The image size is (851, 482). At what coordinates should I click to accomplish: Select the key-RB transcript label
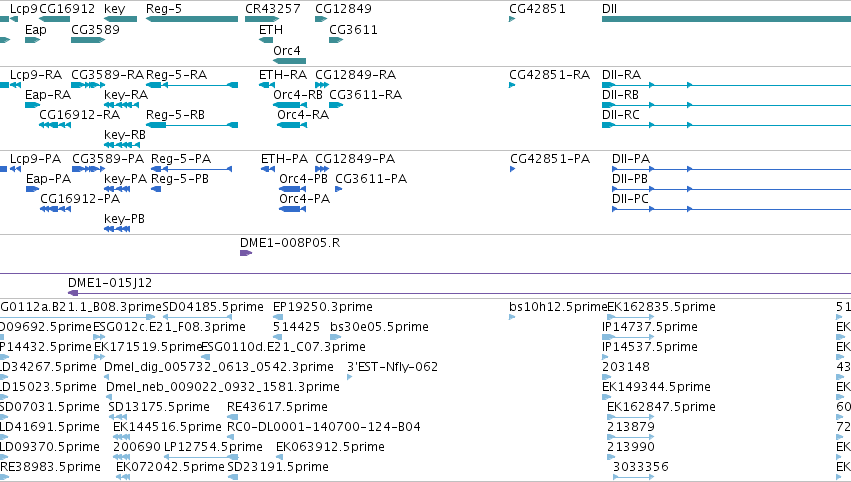125,135
